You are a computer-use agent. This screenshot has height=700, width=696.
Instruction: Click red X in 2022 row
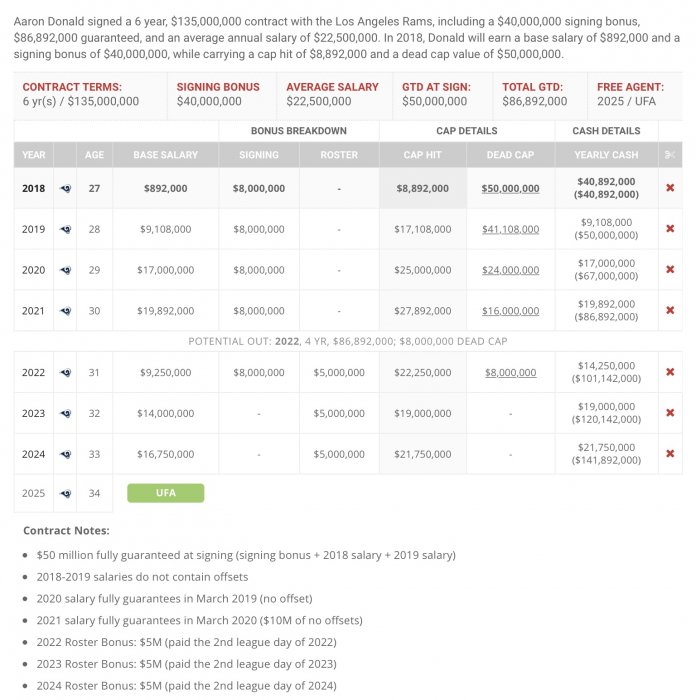coord(670,372)
